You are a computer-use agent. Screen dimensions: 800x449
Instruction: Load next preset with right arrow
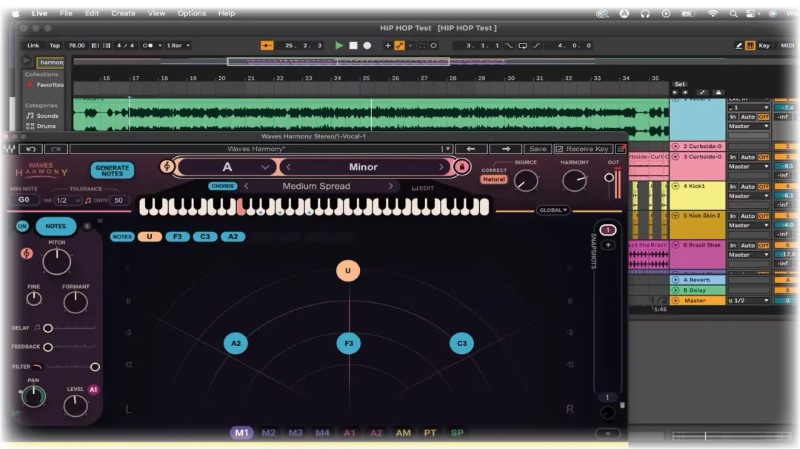point(506,149)
